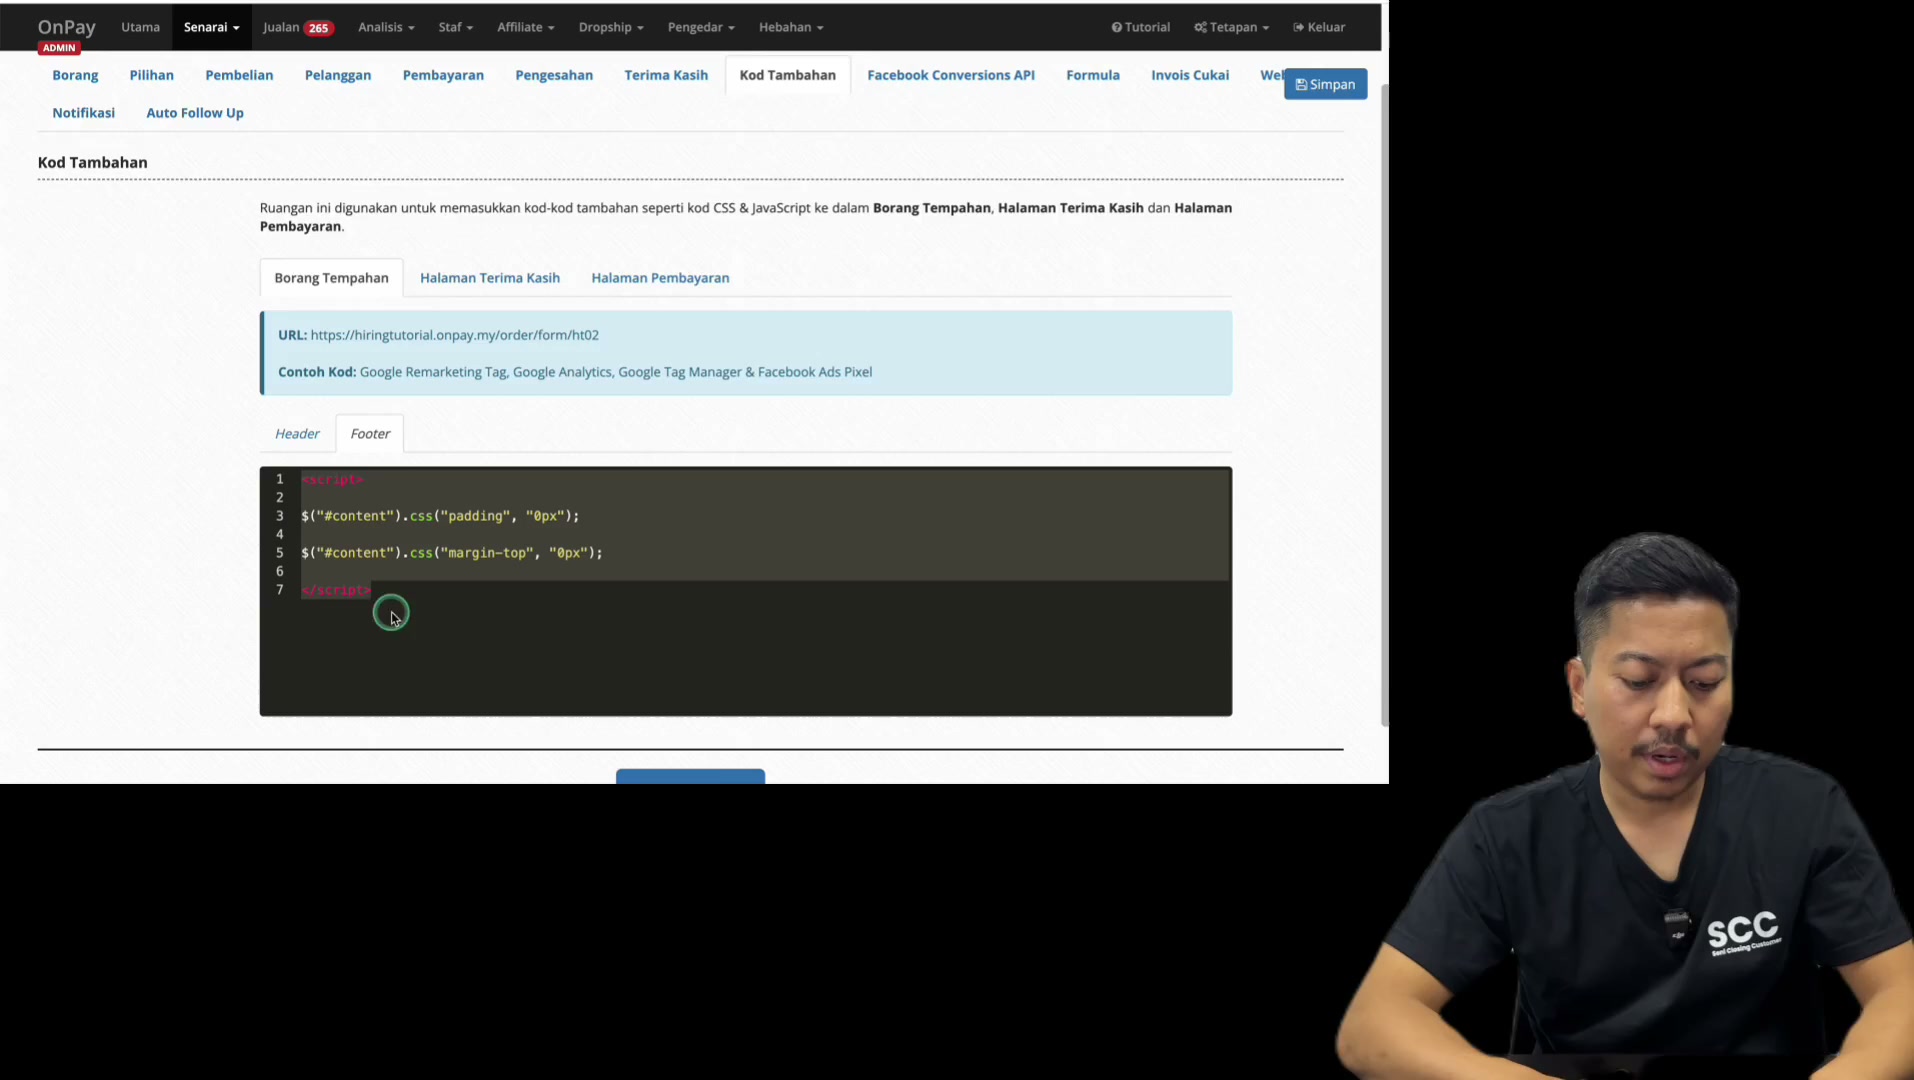Image resolution: width=1914 pixels, height=1080 pixels.
Task: Select the Footer code tab
Action: (370, 434)
